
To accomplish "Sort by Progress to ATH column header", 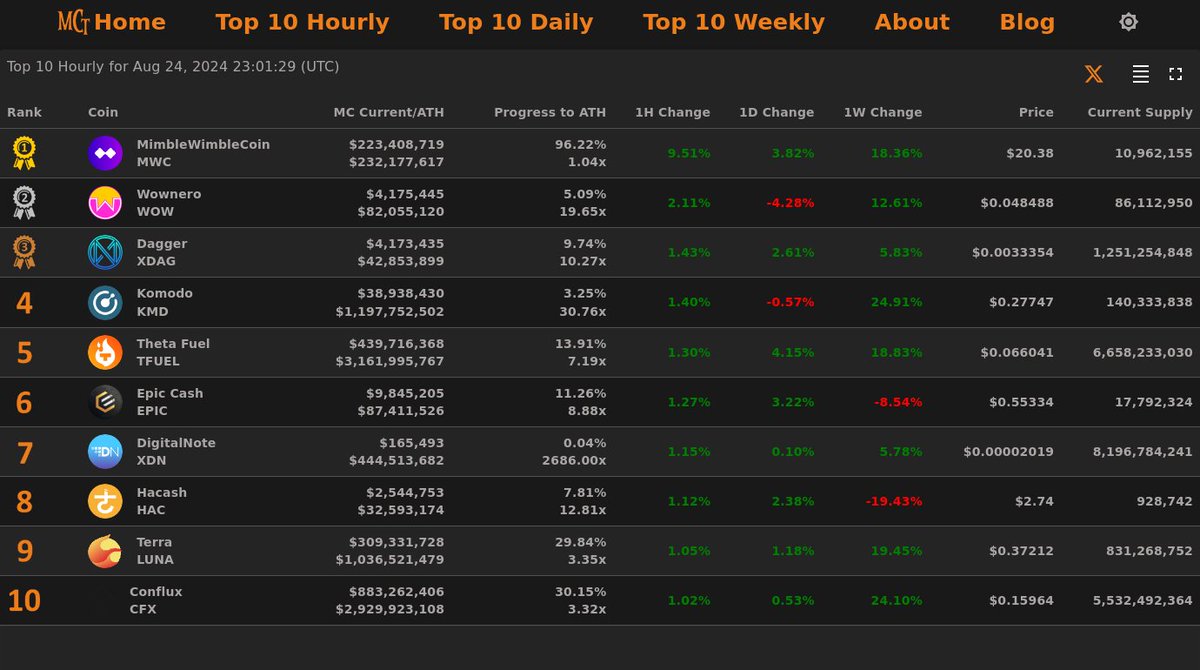I will 550,112.
